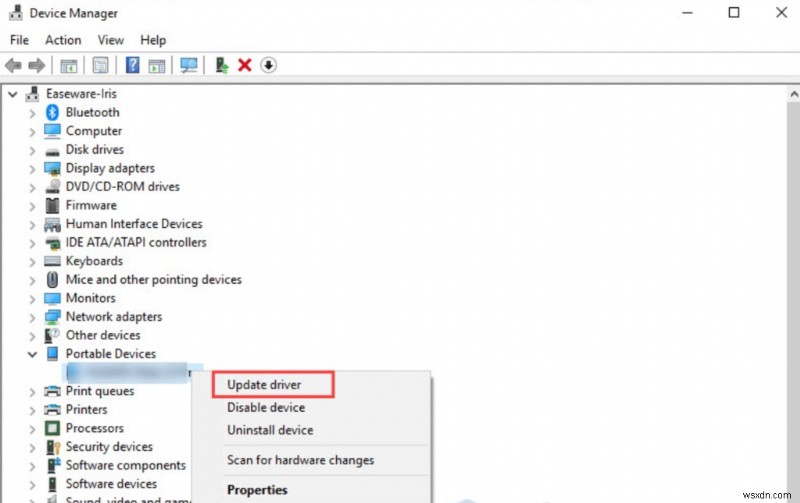800x503 pixels.
Task: Click the mouse icon beside Mice and other pointing devices
Action: pyautogui.click(x=52, y=280)
